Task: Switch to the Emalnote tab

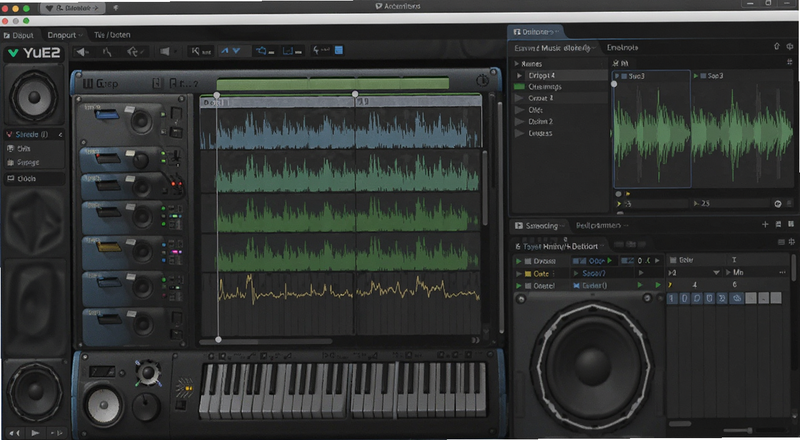Action: (622, 47)
